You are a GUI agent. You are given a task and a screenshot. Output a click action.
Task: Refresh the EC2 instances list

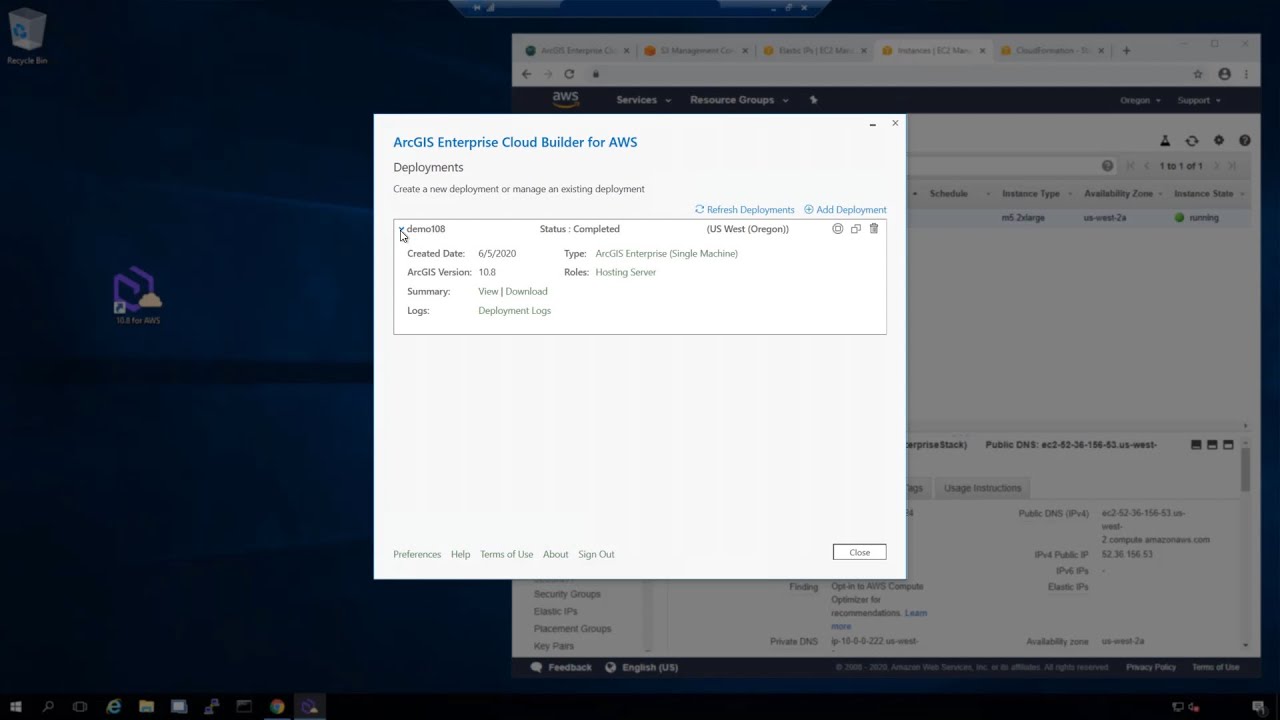(x=1192, y=141)
